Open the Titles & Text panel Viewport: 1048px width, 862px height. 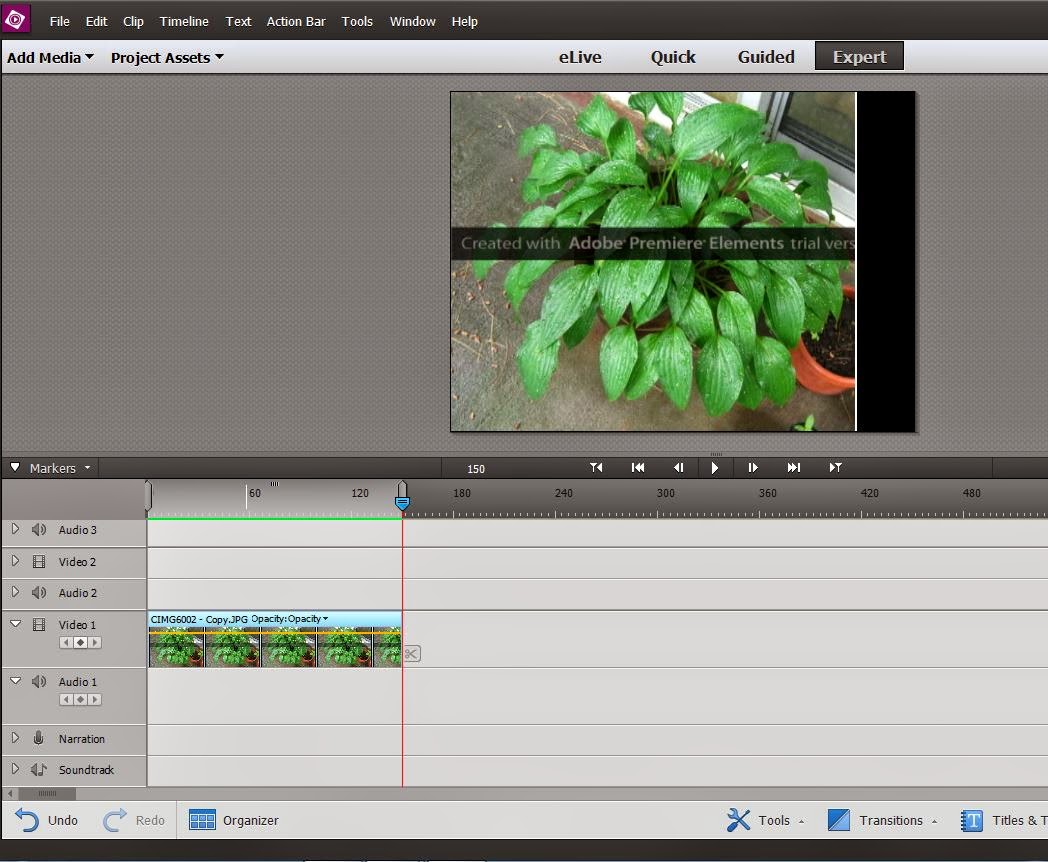pyautogui.click(x=1004, y=820)
